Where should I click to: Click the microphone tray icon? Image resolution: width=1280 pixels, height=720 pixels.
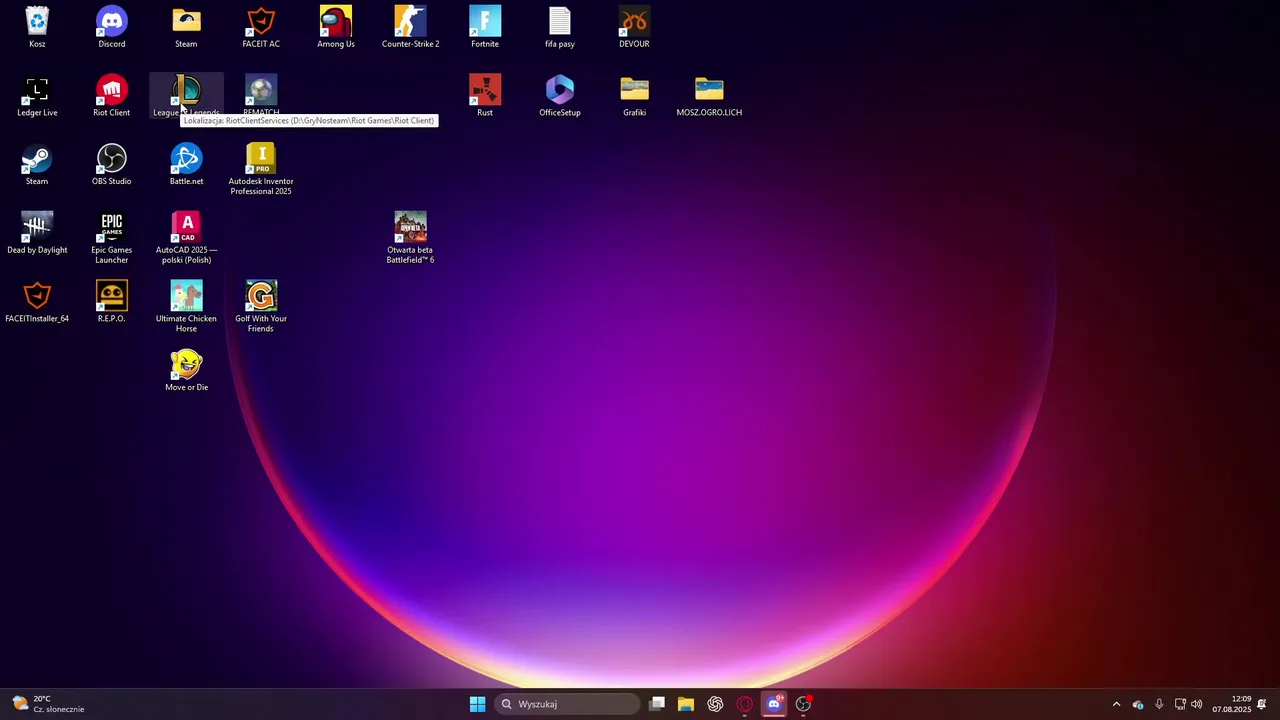(x=1159, y=704)
